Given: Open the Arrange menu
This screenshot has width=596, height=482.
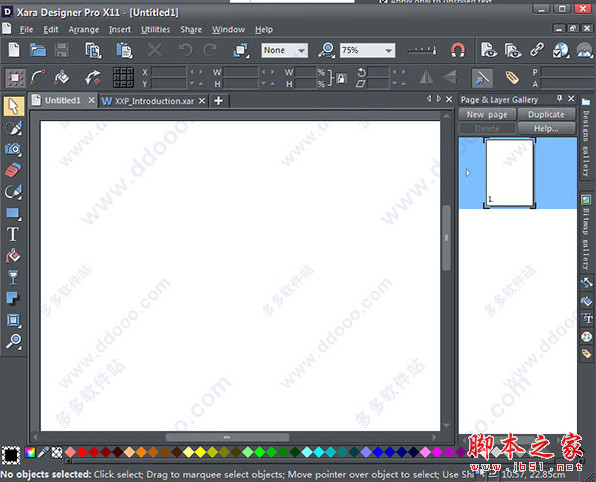Looking at the screenshot, I should click(84, 30).
